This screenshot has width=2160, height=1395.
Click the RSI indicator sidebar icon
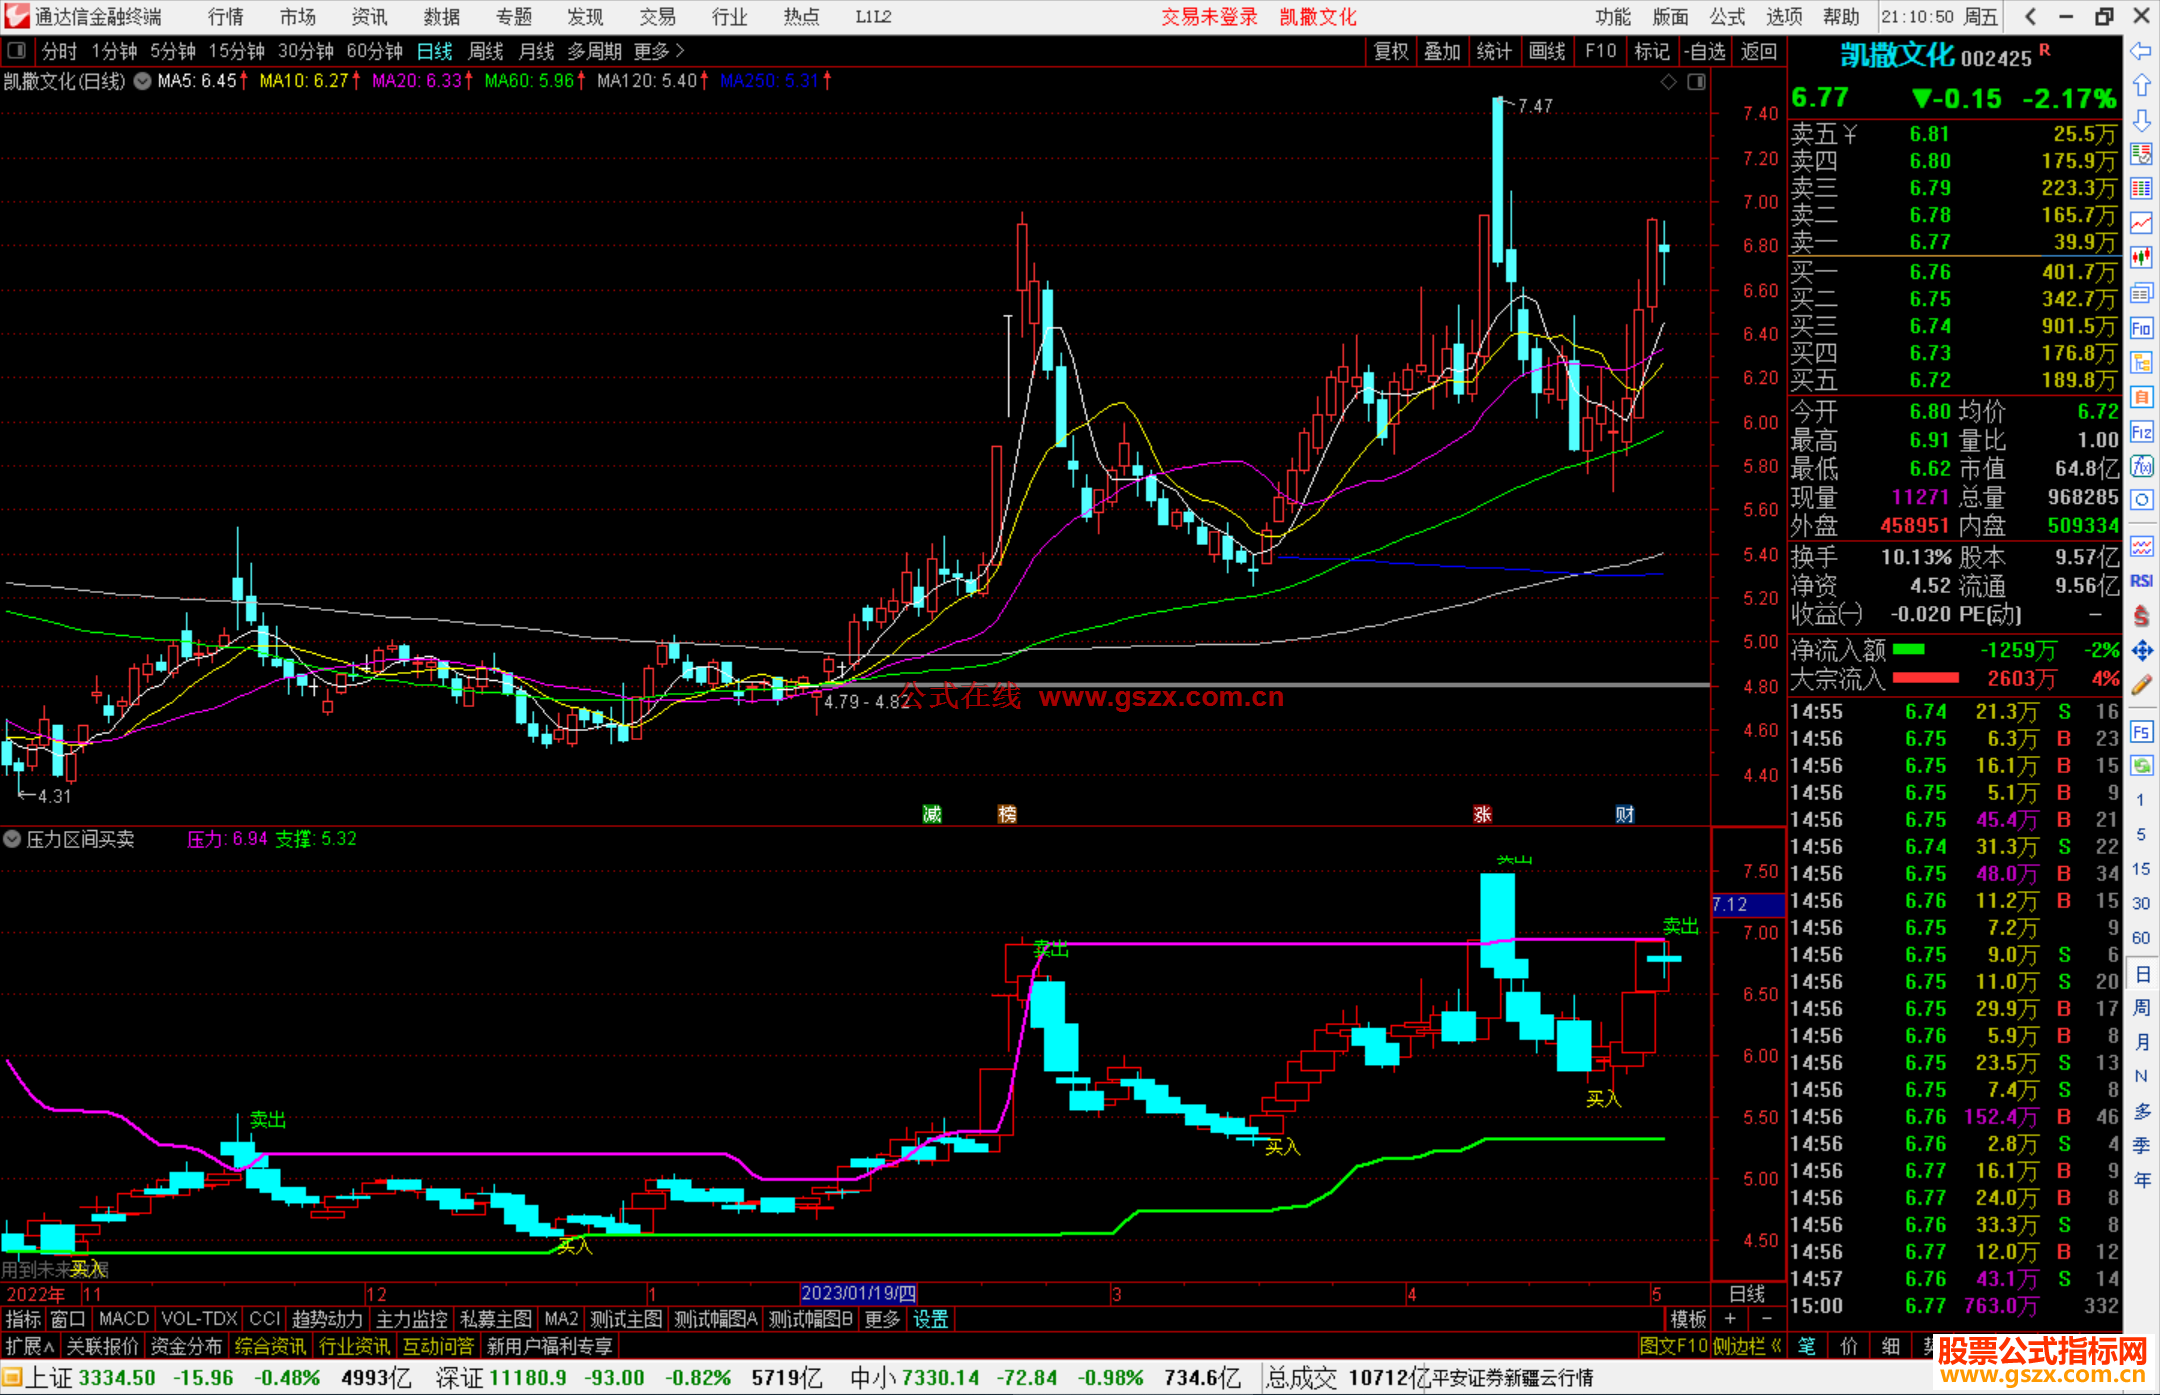click(2141, 581)
